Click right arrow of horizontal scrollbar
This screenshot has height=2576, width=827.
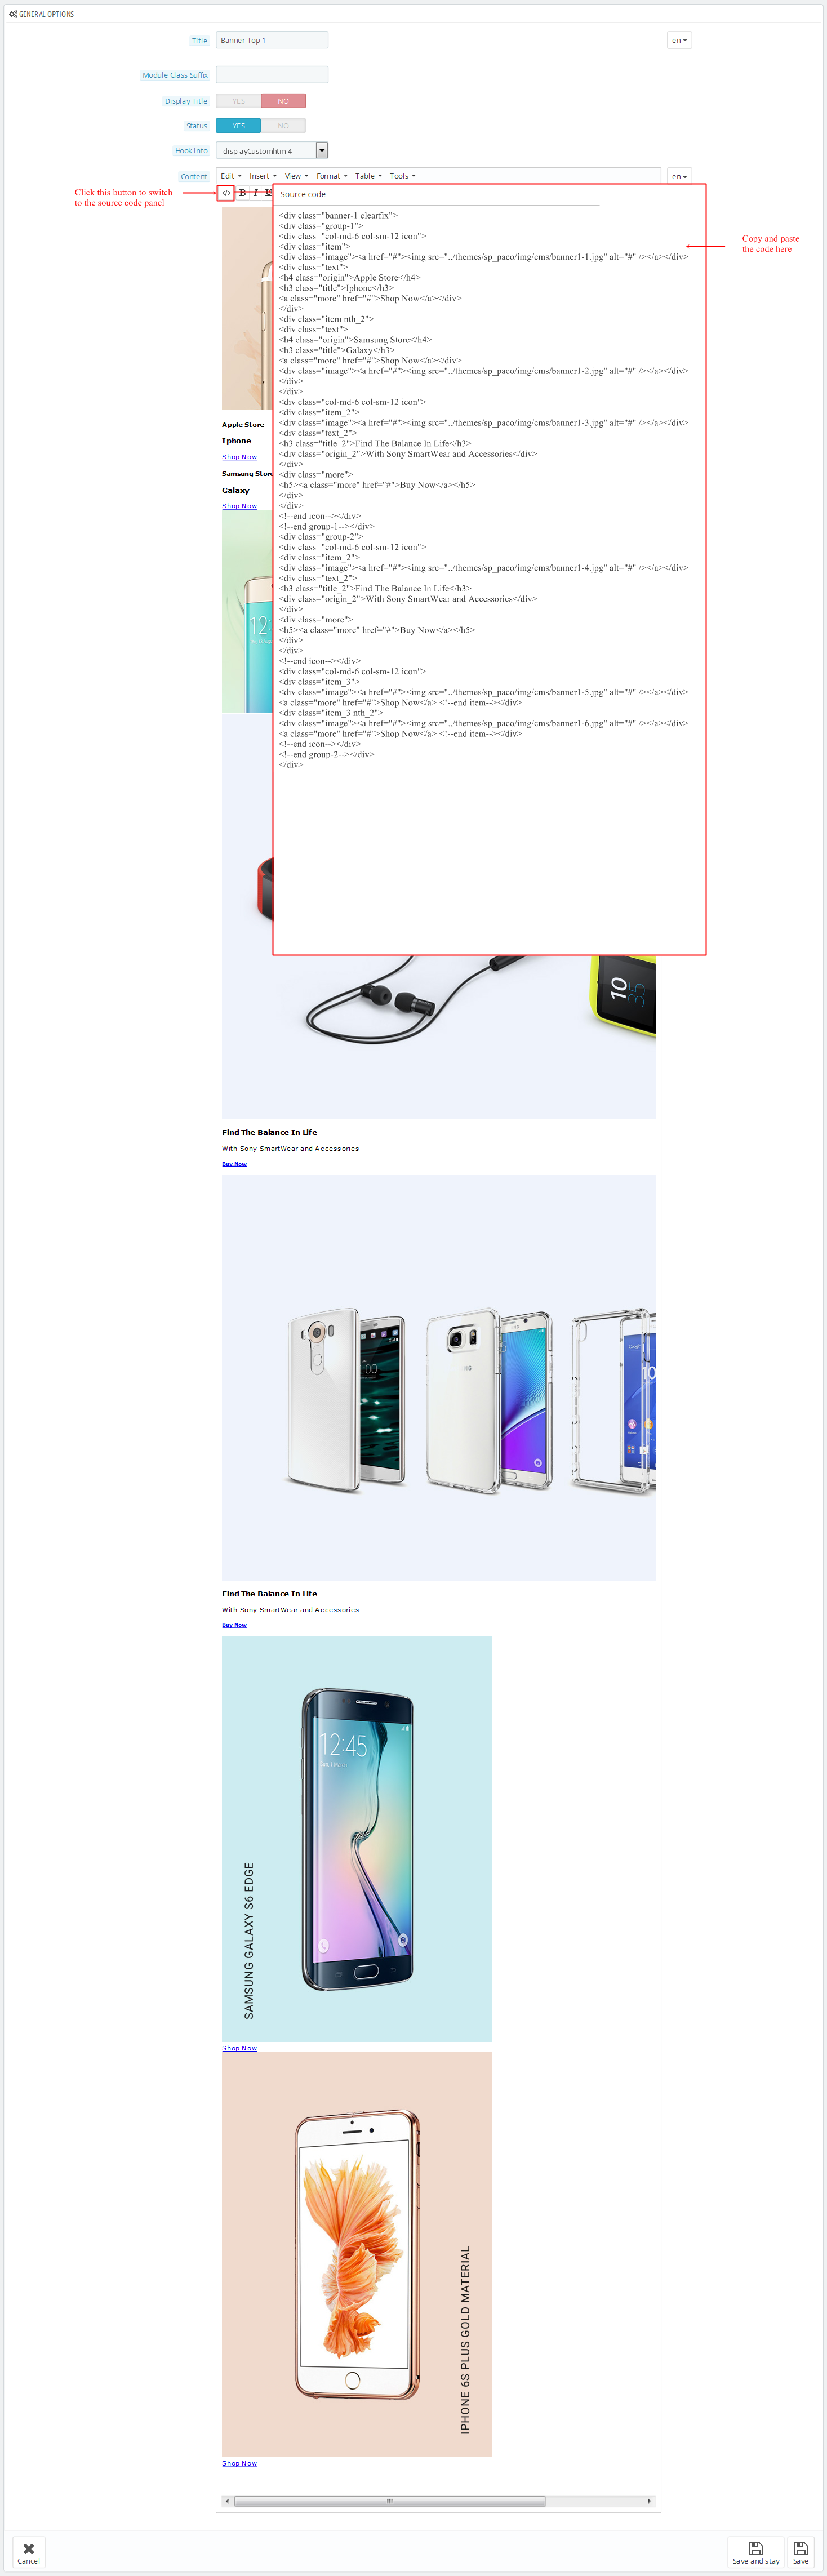pyautogui.click(x=650, y=2500)
